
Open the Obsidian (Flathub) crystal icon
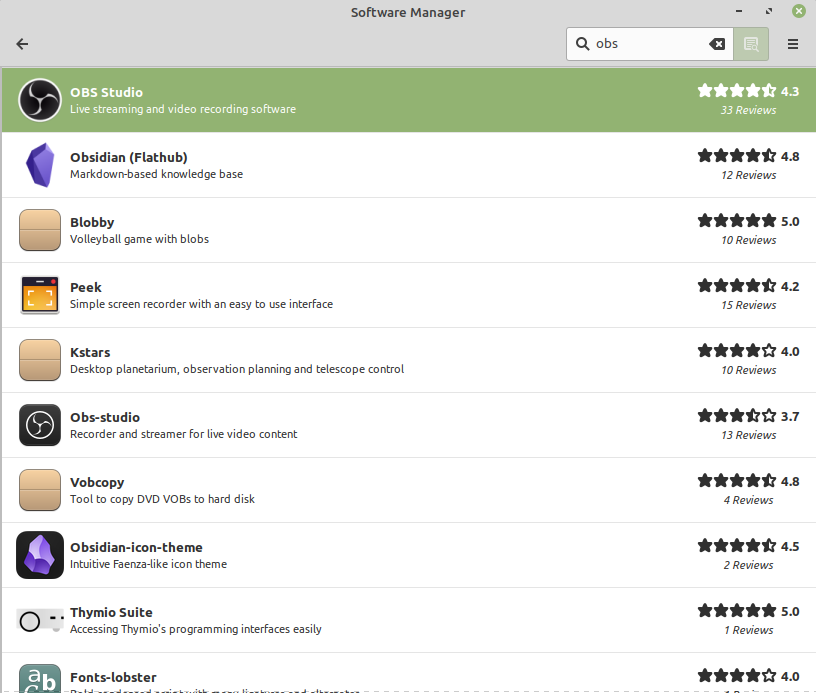click(x=40, y=165)
